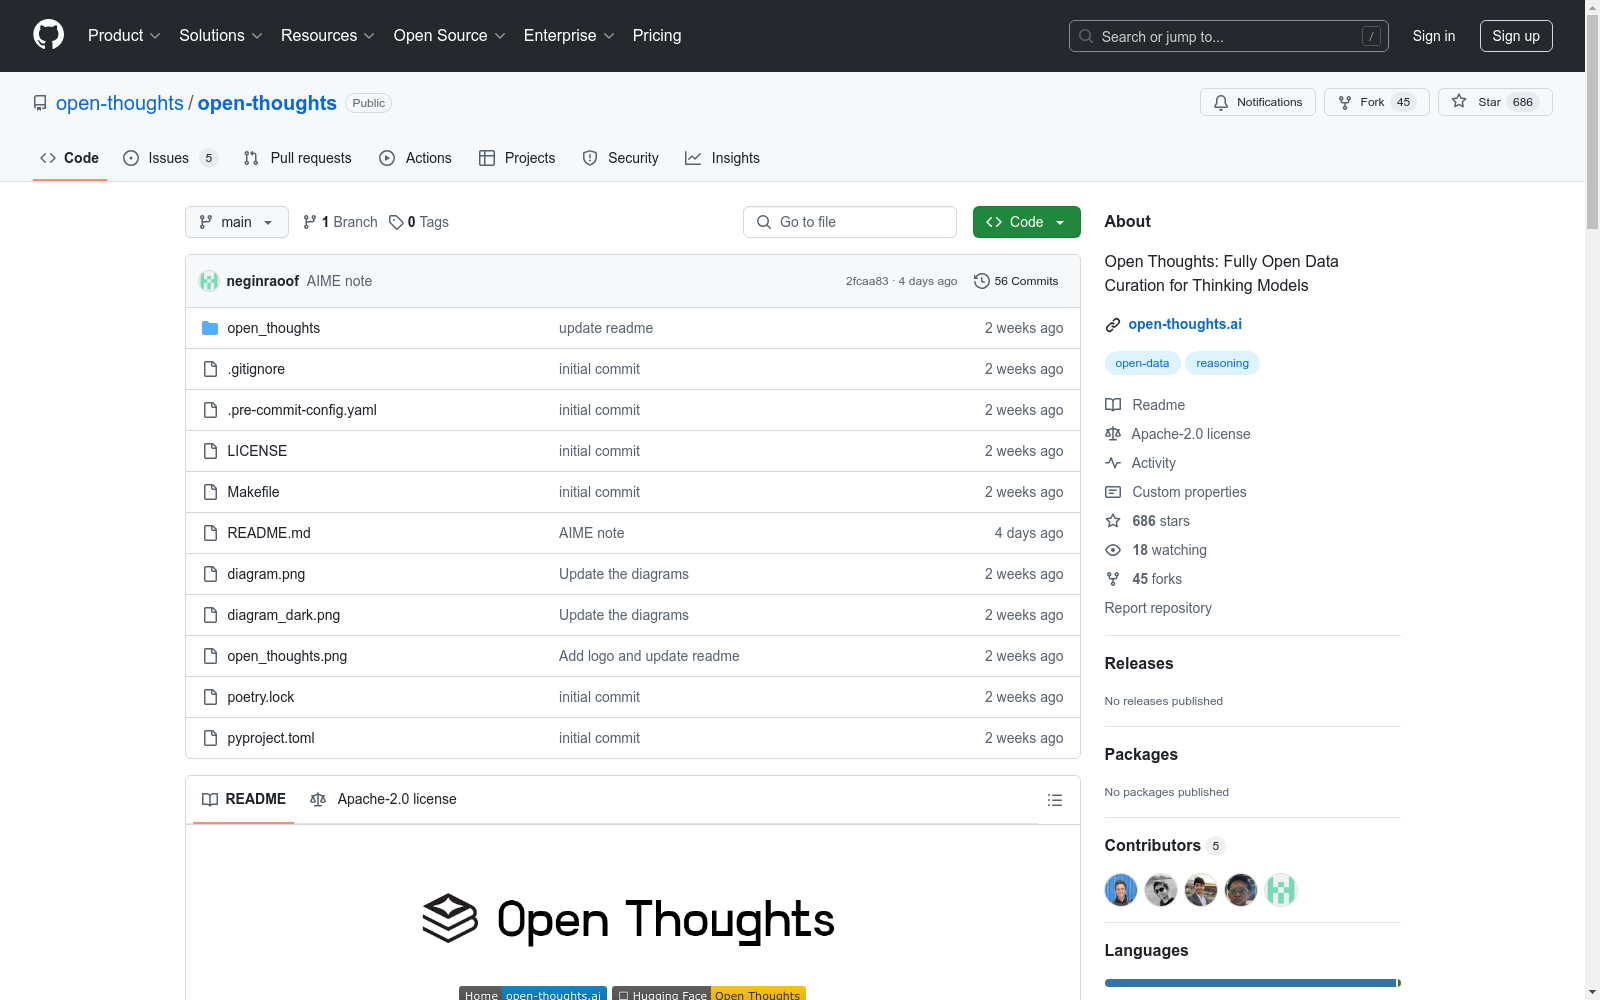The height and width of the screenshot is (1000, 1600).
Task: Click the Sign up button
Action: pos(1516,36)
